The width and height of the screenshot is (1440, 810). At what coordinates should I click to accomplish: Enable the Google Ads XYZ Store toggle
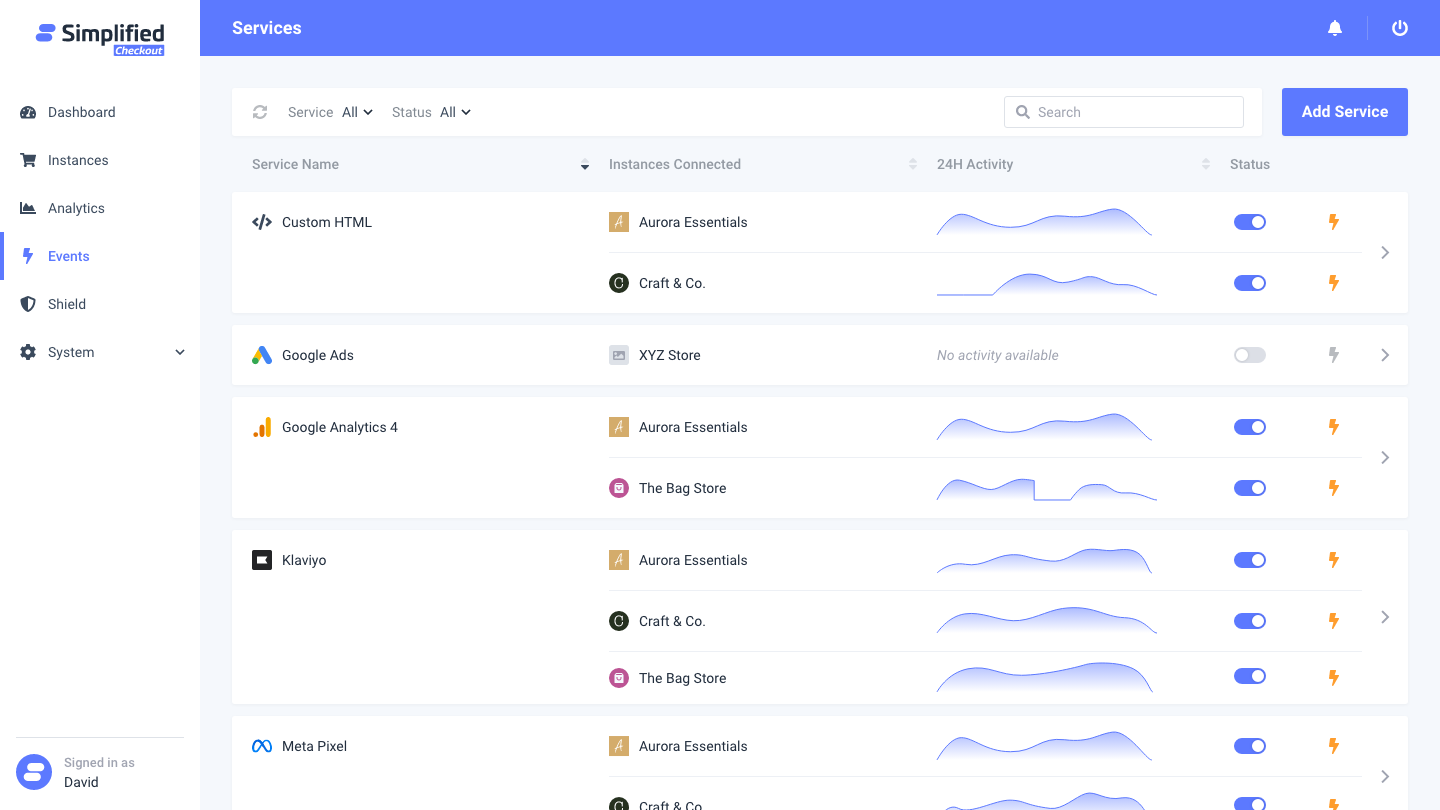point(1250,355)
